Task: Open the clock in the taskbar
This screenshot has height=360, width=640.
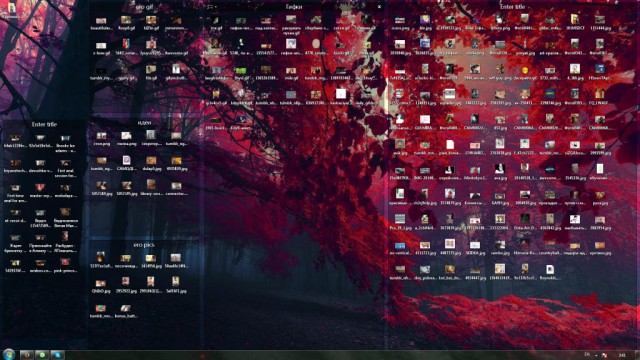Action: click(622, 356)
